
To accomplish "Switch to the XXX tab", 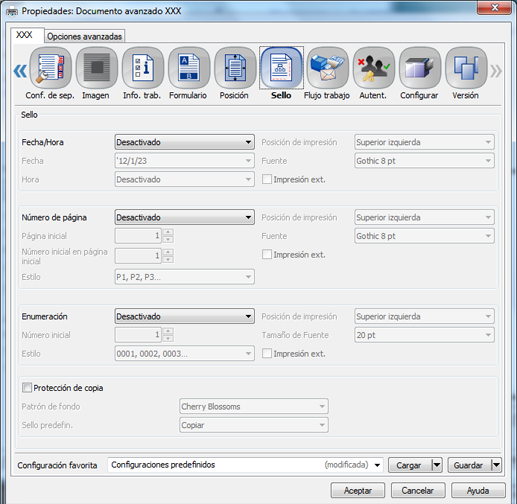I will (x=27, y=35).
